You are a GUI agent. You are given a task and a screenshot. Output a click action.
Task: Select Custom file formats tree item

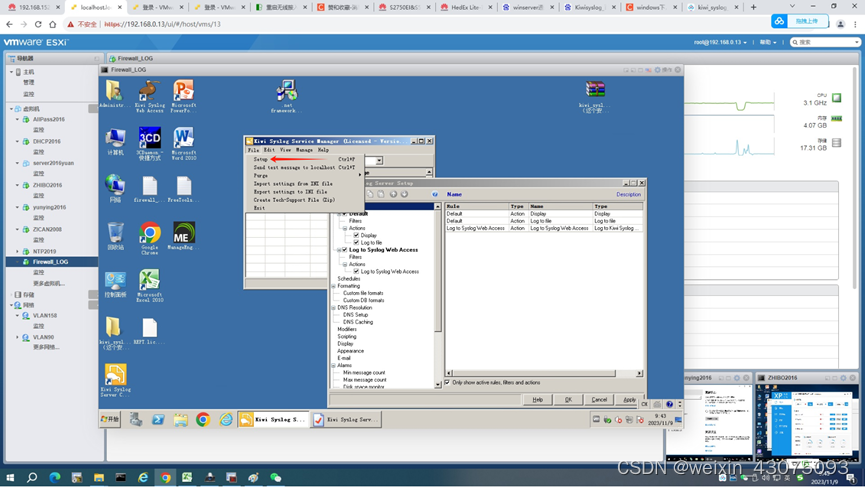[363, 293]
